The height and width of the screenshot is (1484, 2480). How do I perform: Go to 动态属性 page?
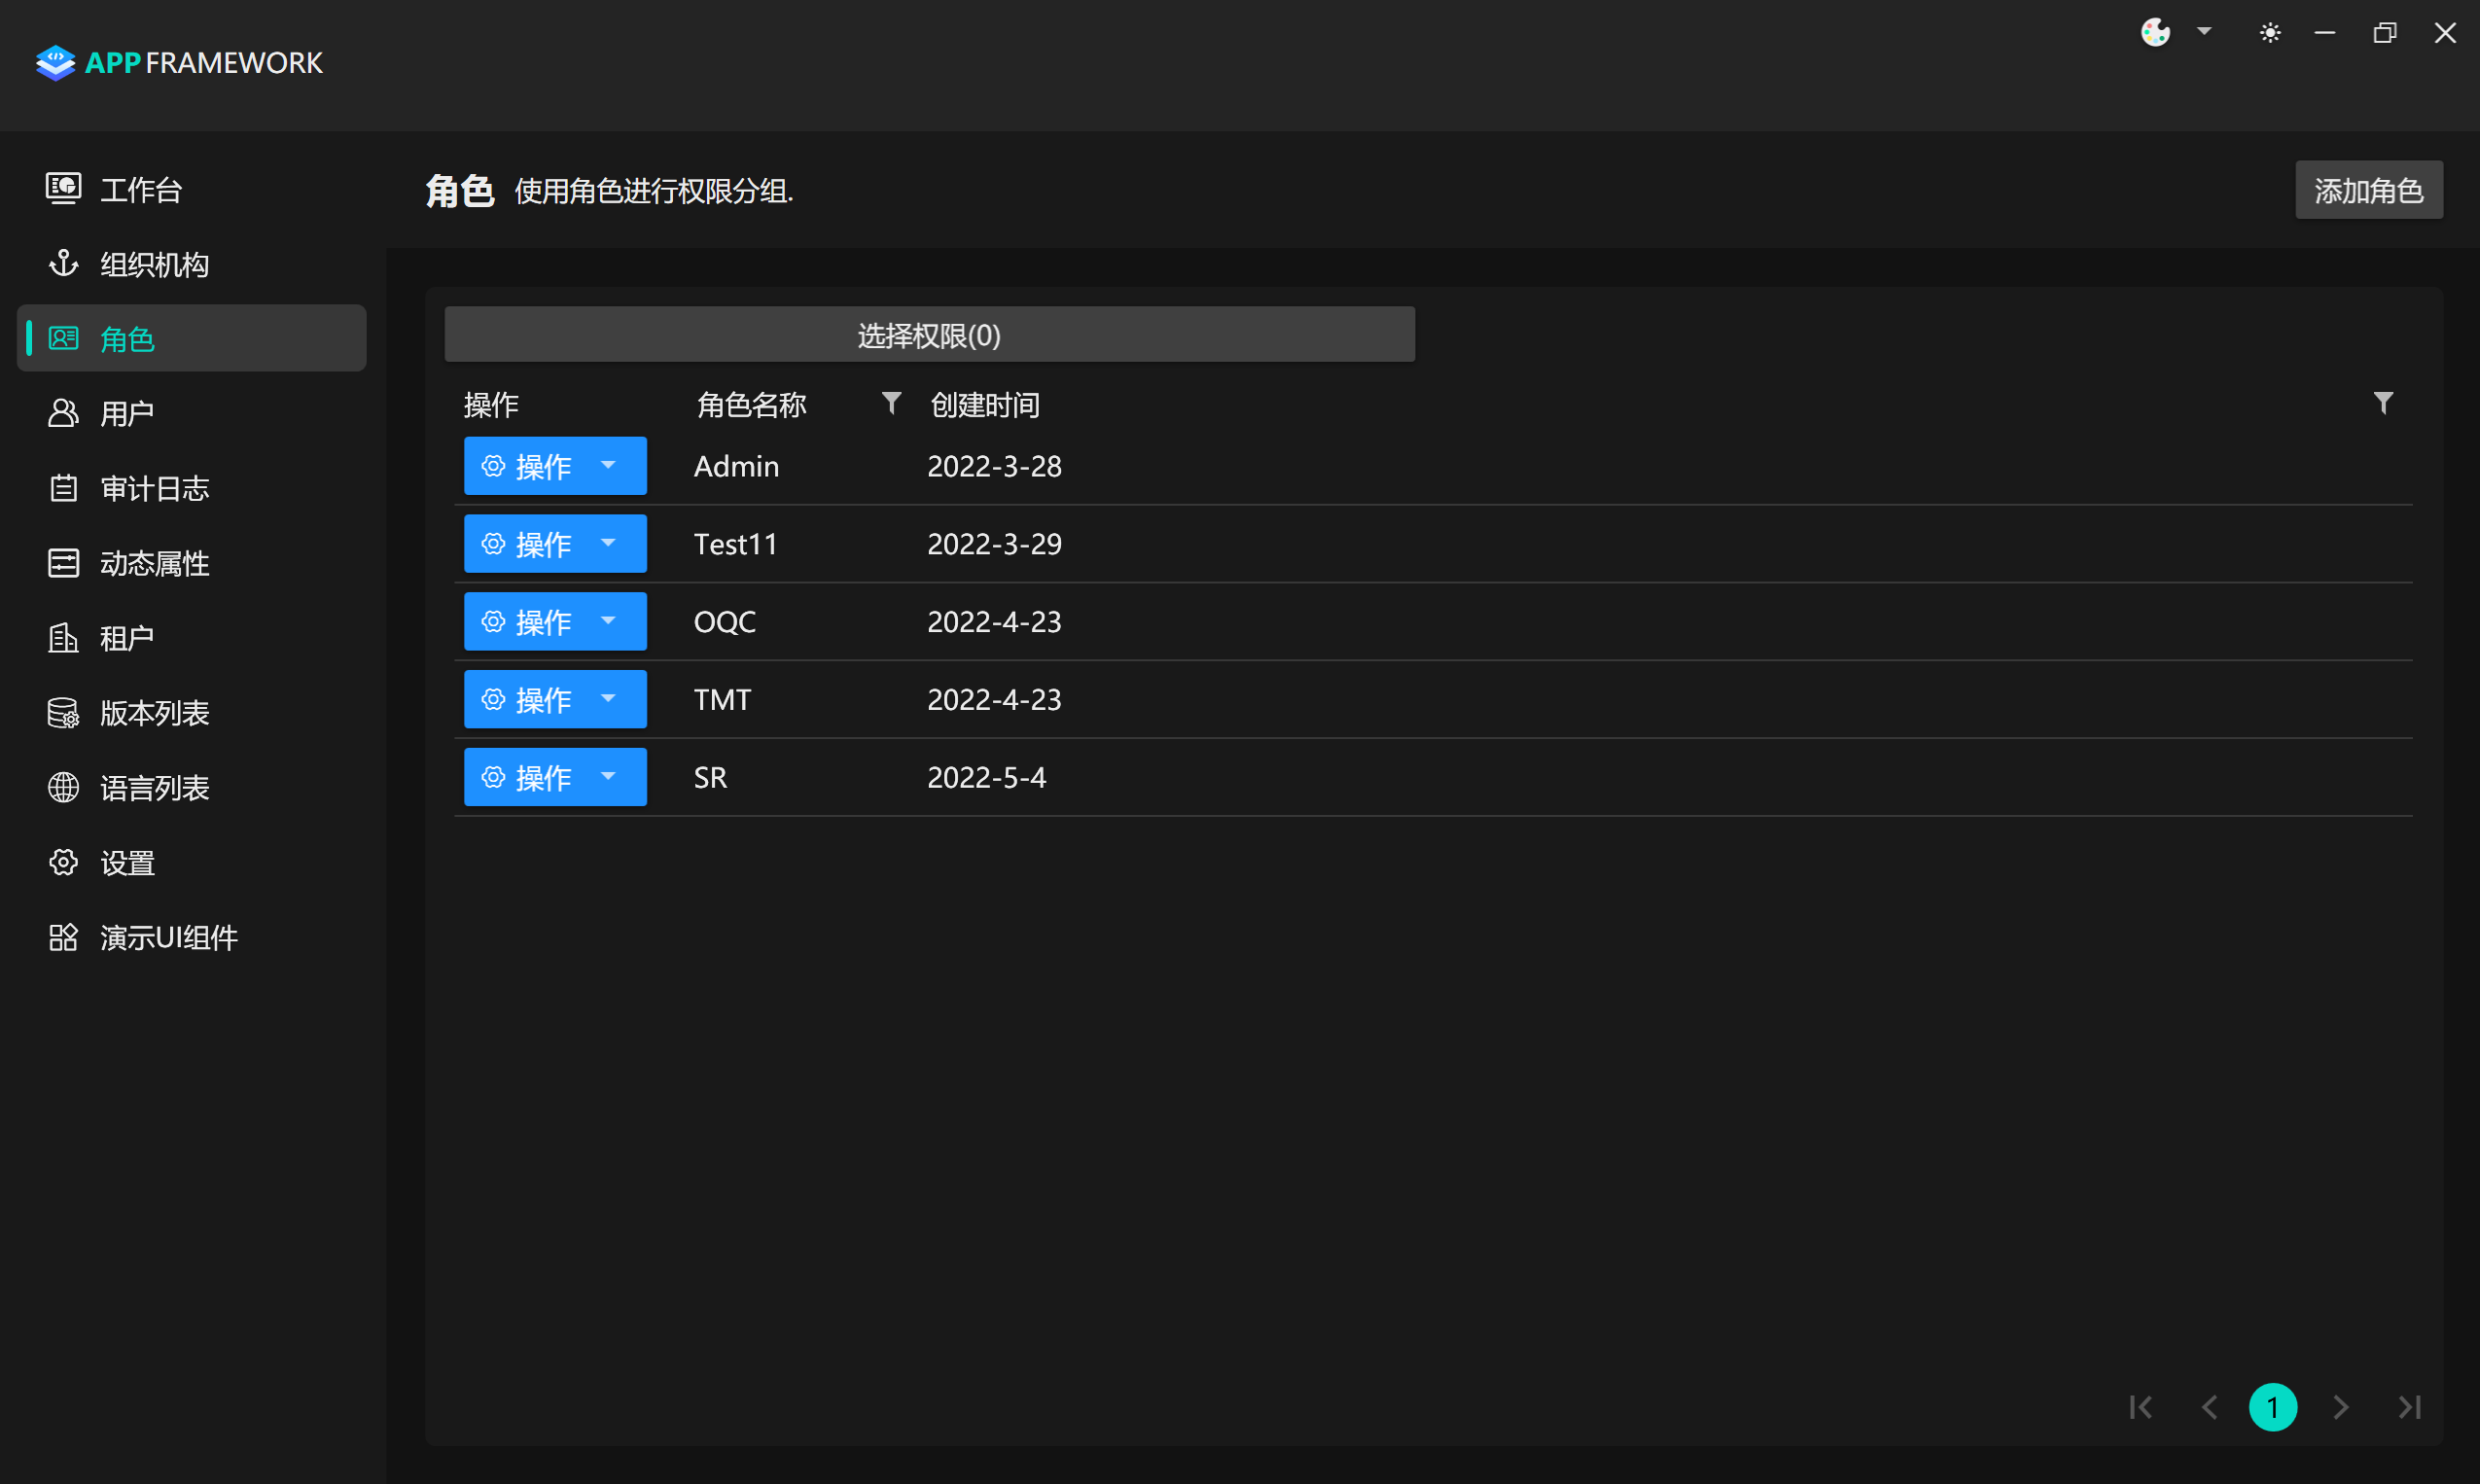(192, 563)
